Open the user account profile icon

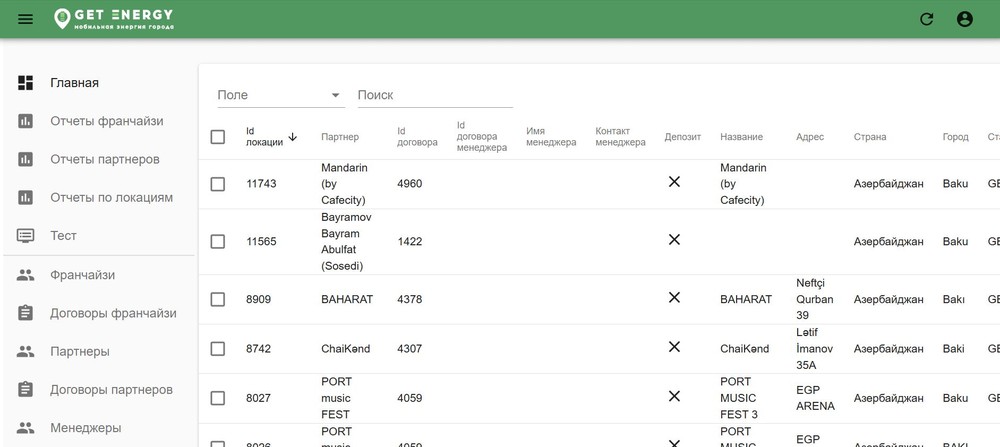(x=964, y=19)
